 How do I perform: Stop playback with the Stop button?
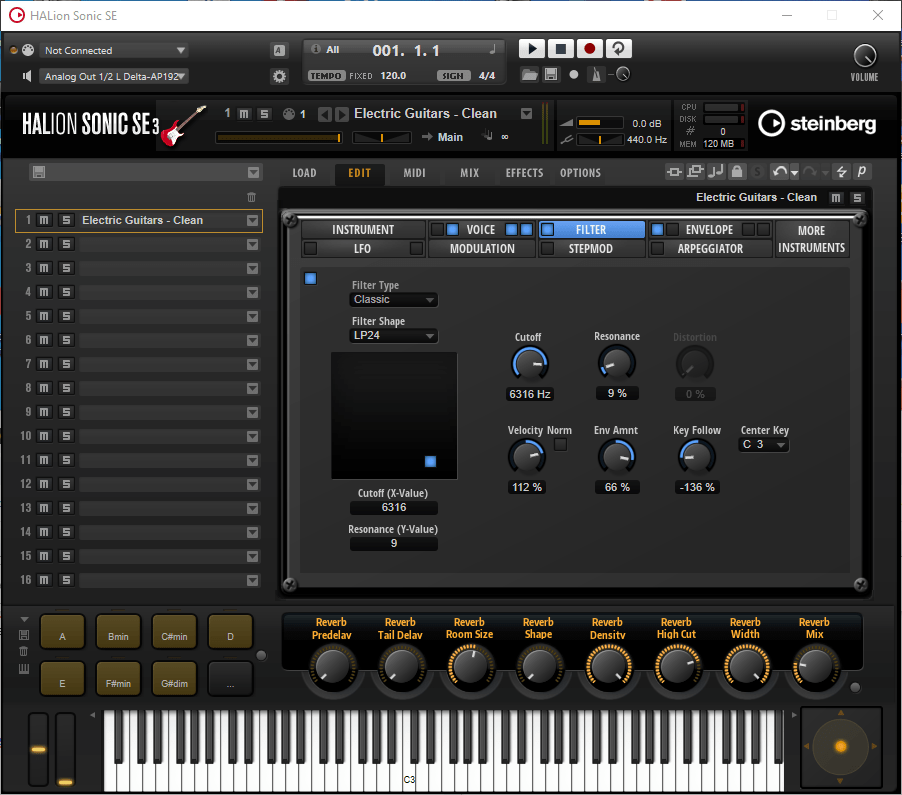coord(561,49)
